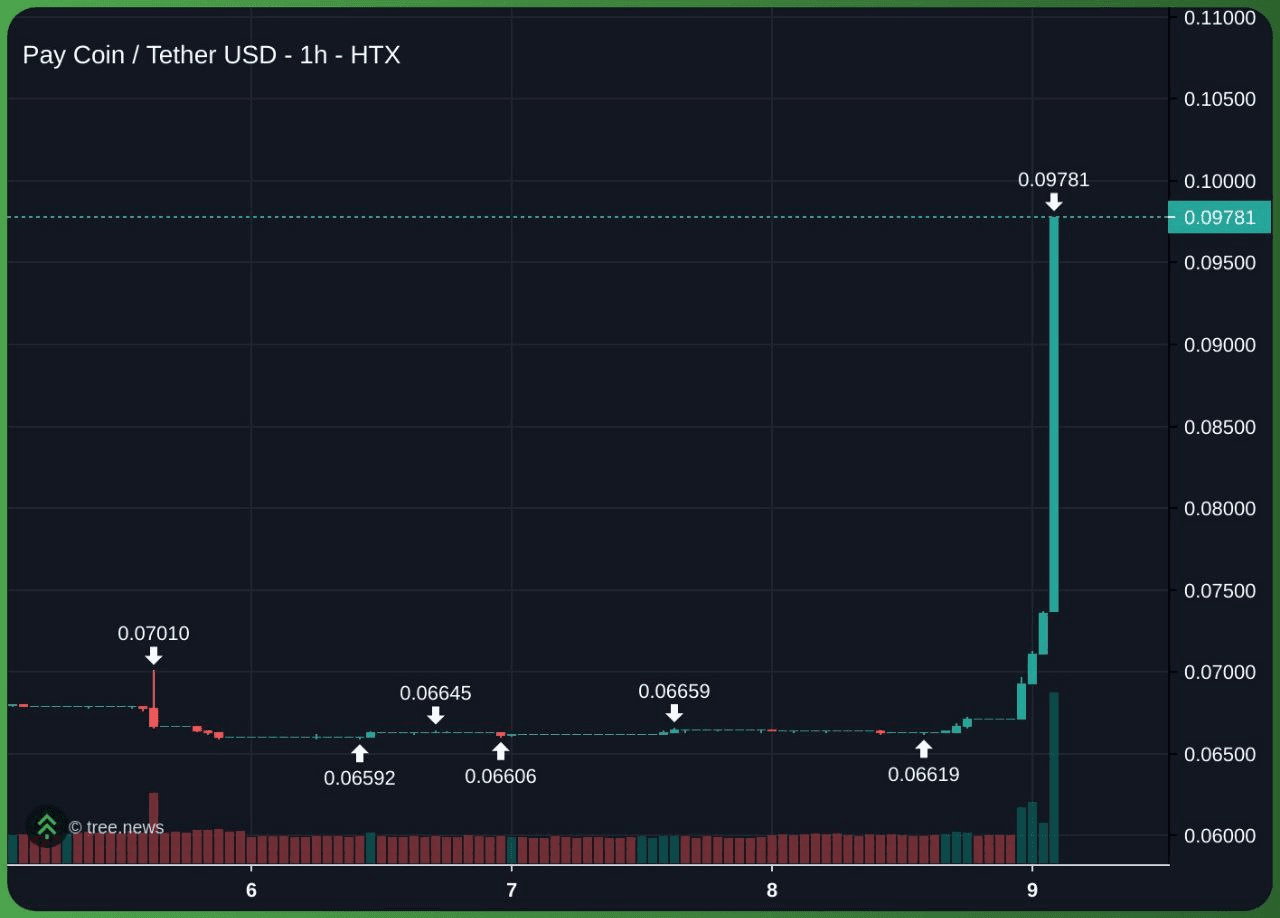Click the 0.06659 price annotation
This screenshot has height=918, width=1280.
pyautogui.click(x=674, y=691)
